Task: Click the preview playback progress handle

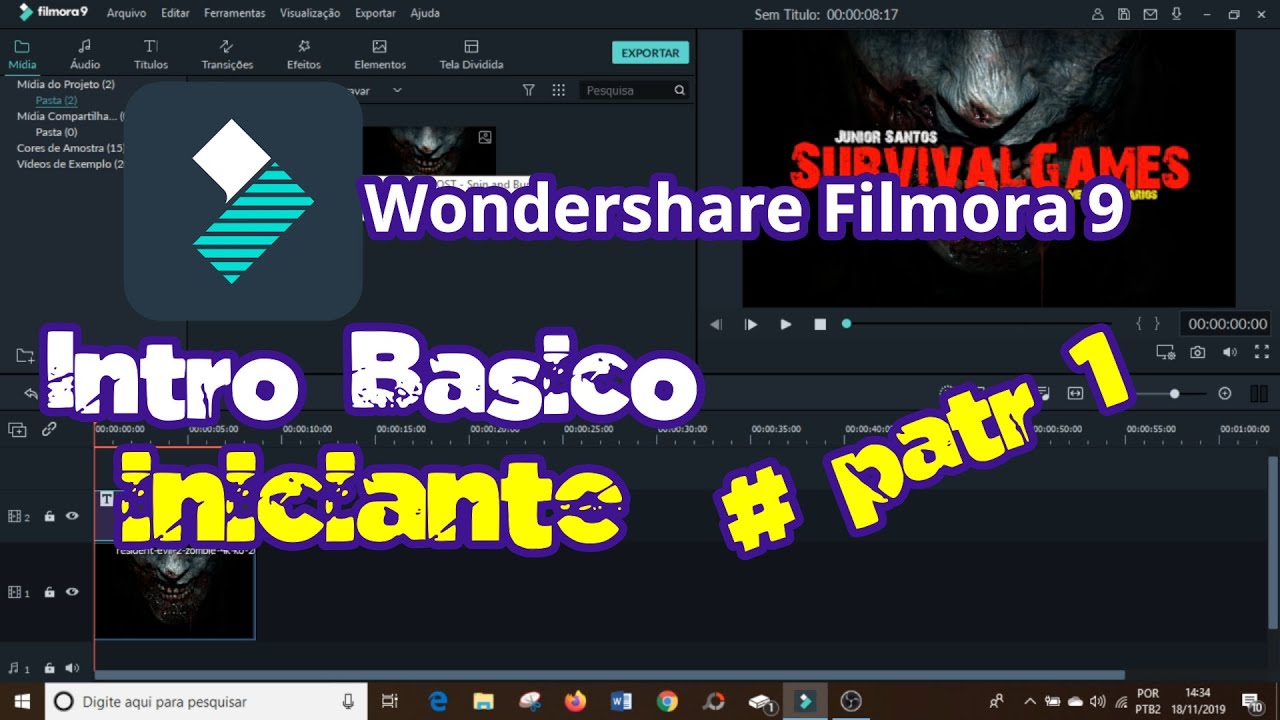Action: (846, 324)
